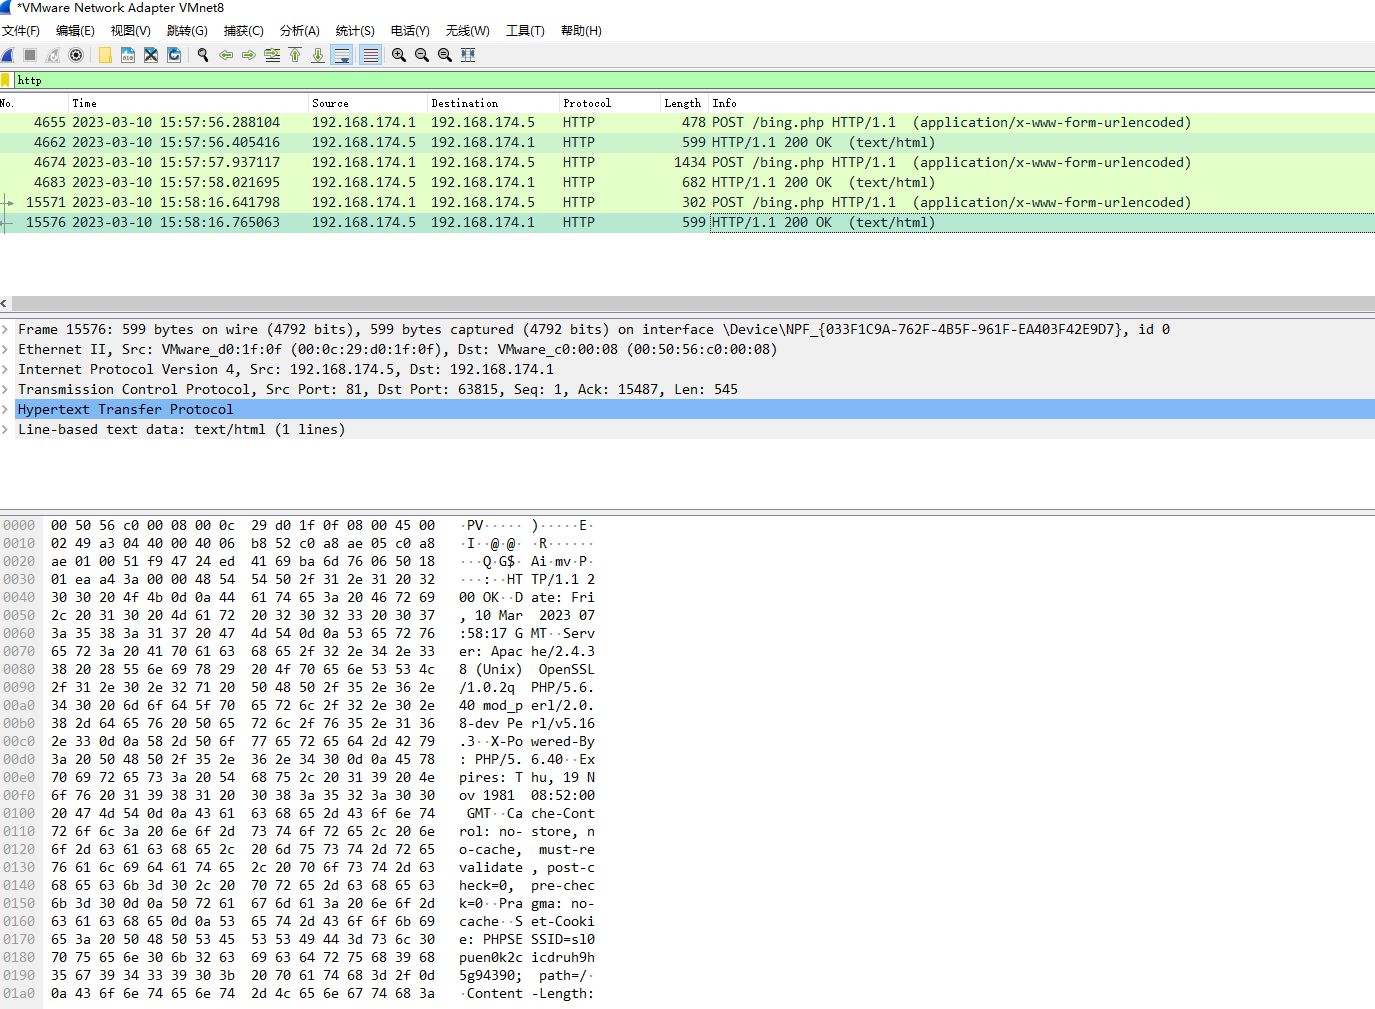
Task: Jump to the last packet
Action: tap(318, 55)
